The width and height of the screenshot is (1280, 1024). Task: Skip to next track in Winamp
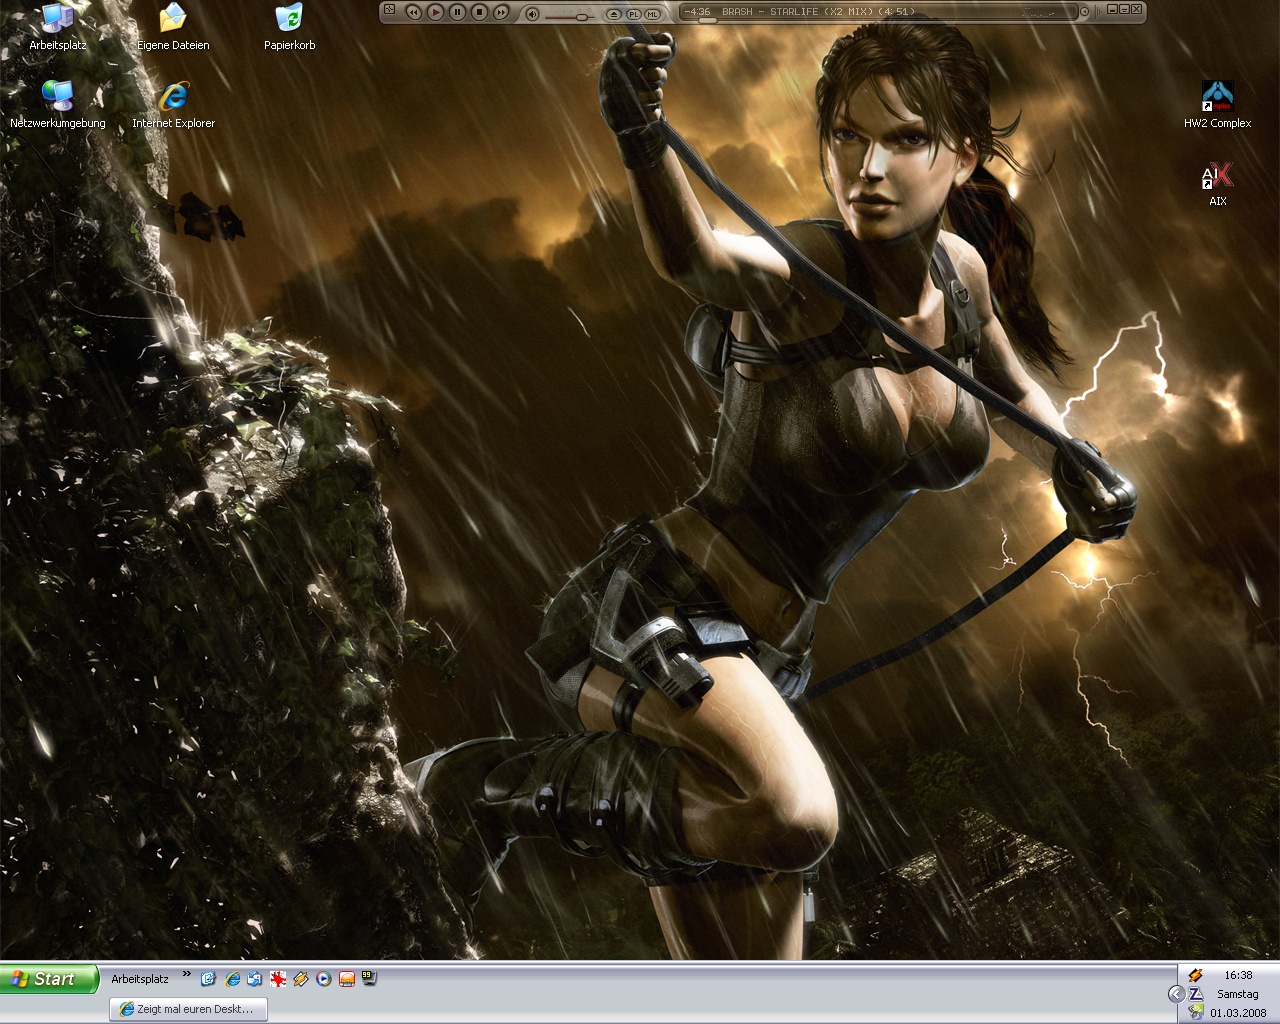click(501, 12)
